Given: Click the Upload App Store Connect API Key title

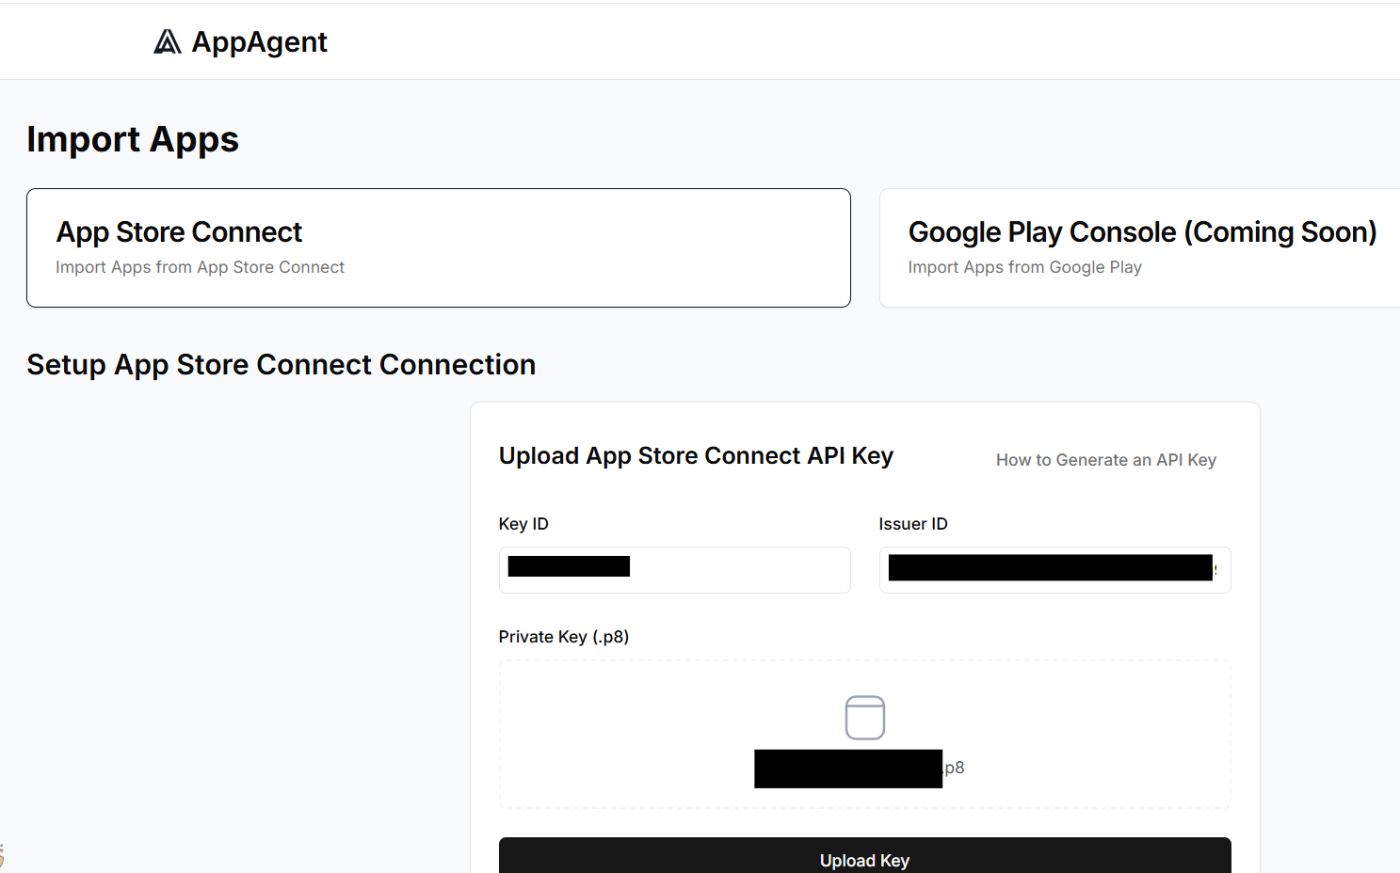Looking at the screenshot, I should [x=696, y=456].
